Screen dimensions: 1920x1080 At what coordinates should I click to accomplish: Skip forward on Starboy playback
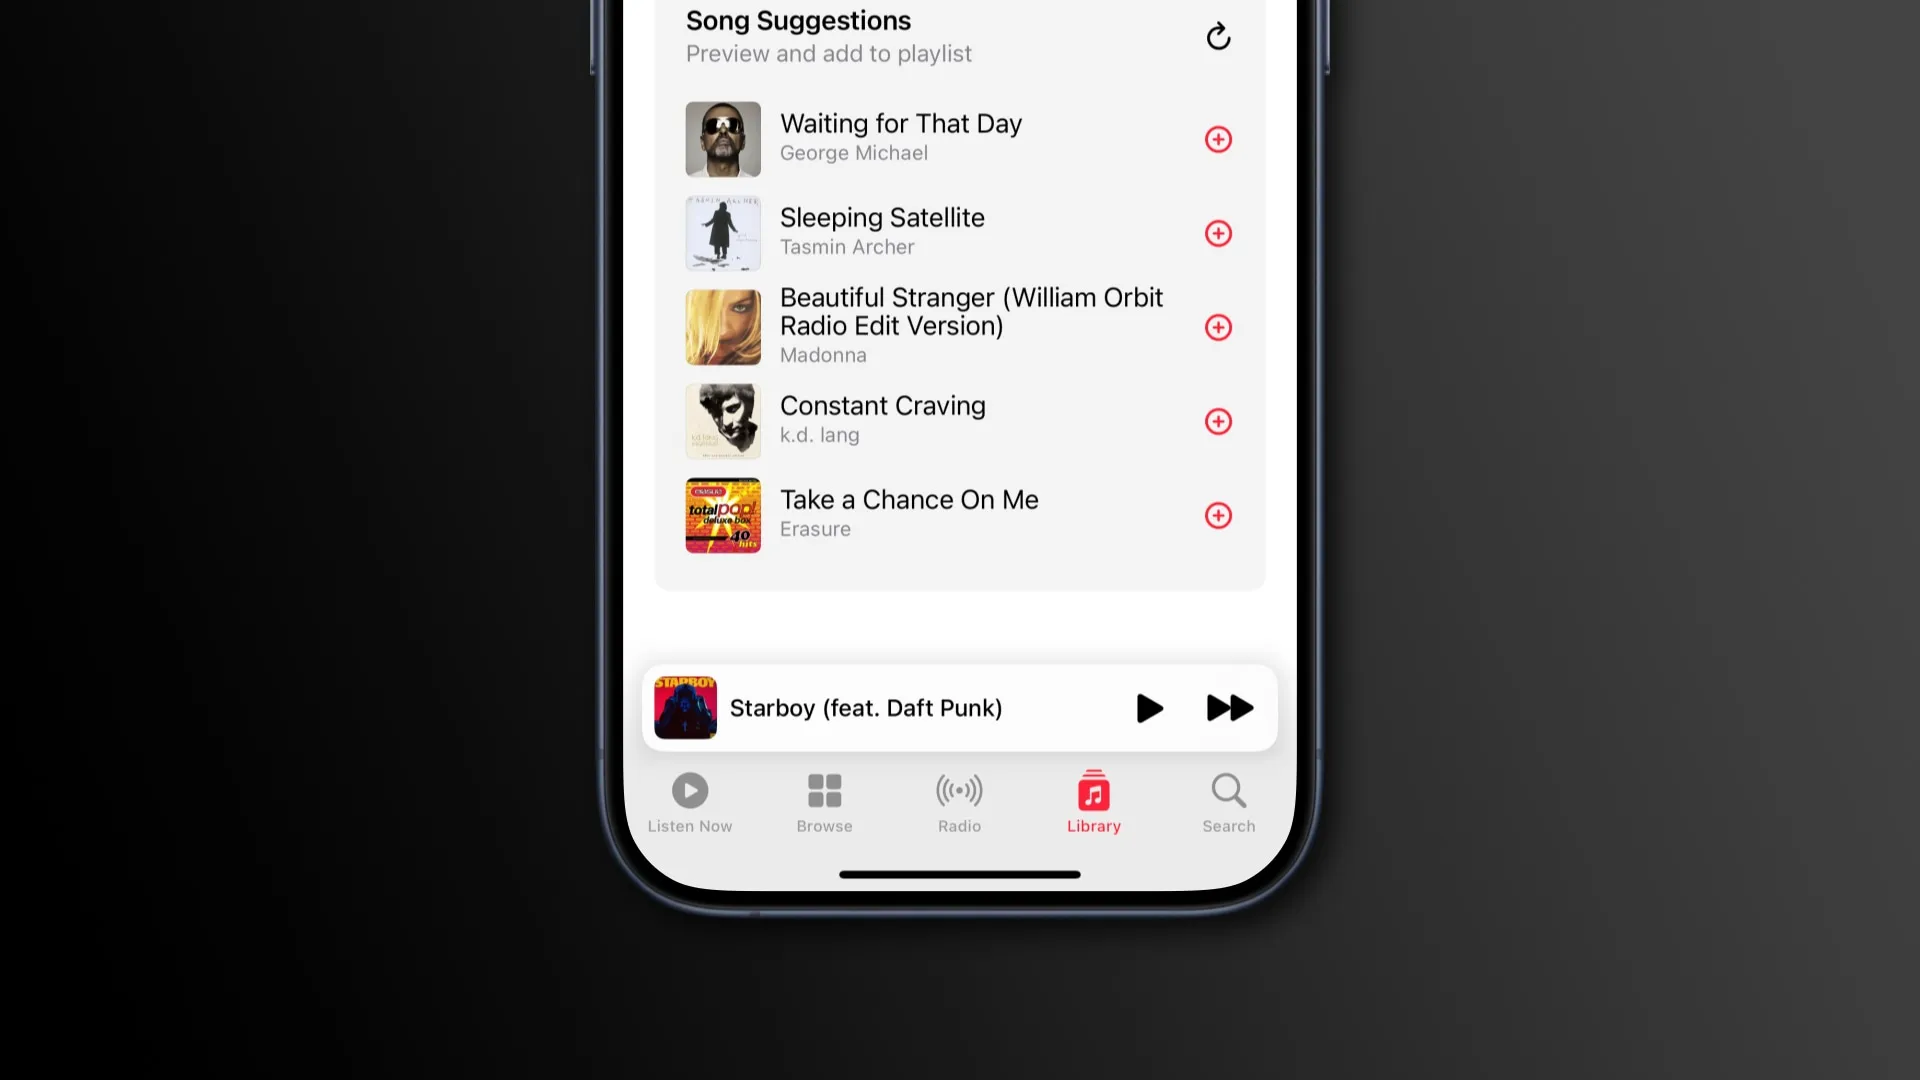point(1229,708)
